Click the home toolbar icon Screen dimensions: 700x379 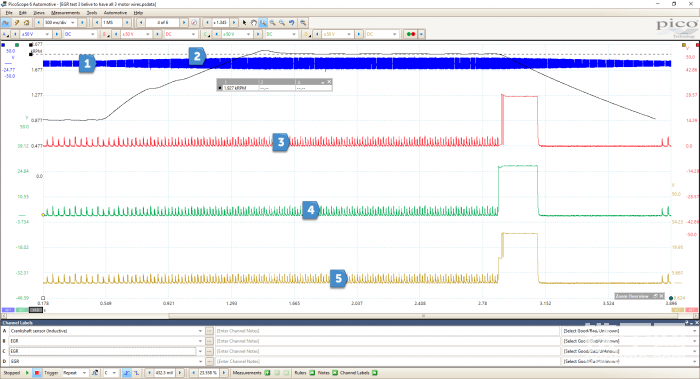(26, 22)
